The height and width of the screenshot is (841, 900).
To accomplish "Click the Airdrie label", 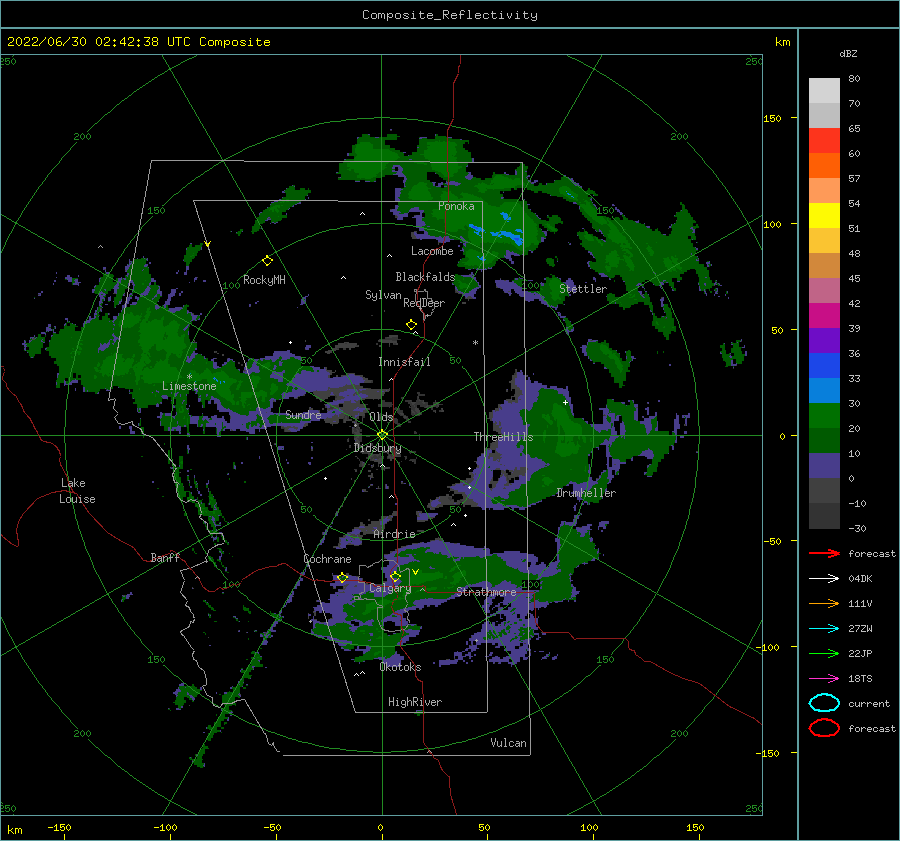I will click(394, 534).
